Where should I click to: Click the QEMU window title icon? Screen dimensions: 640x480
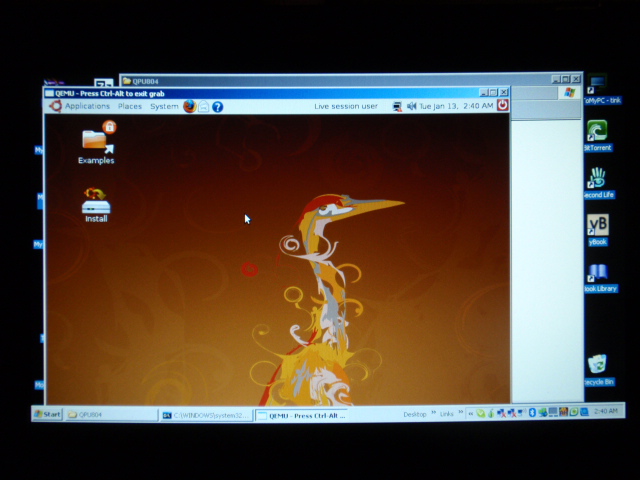click(50, 93)
